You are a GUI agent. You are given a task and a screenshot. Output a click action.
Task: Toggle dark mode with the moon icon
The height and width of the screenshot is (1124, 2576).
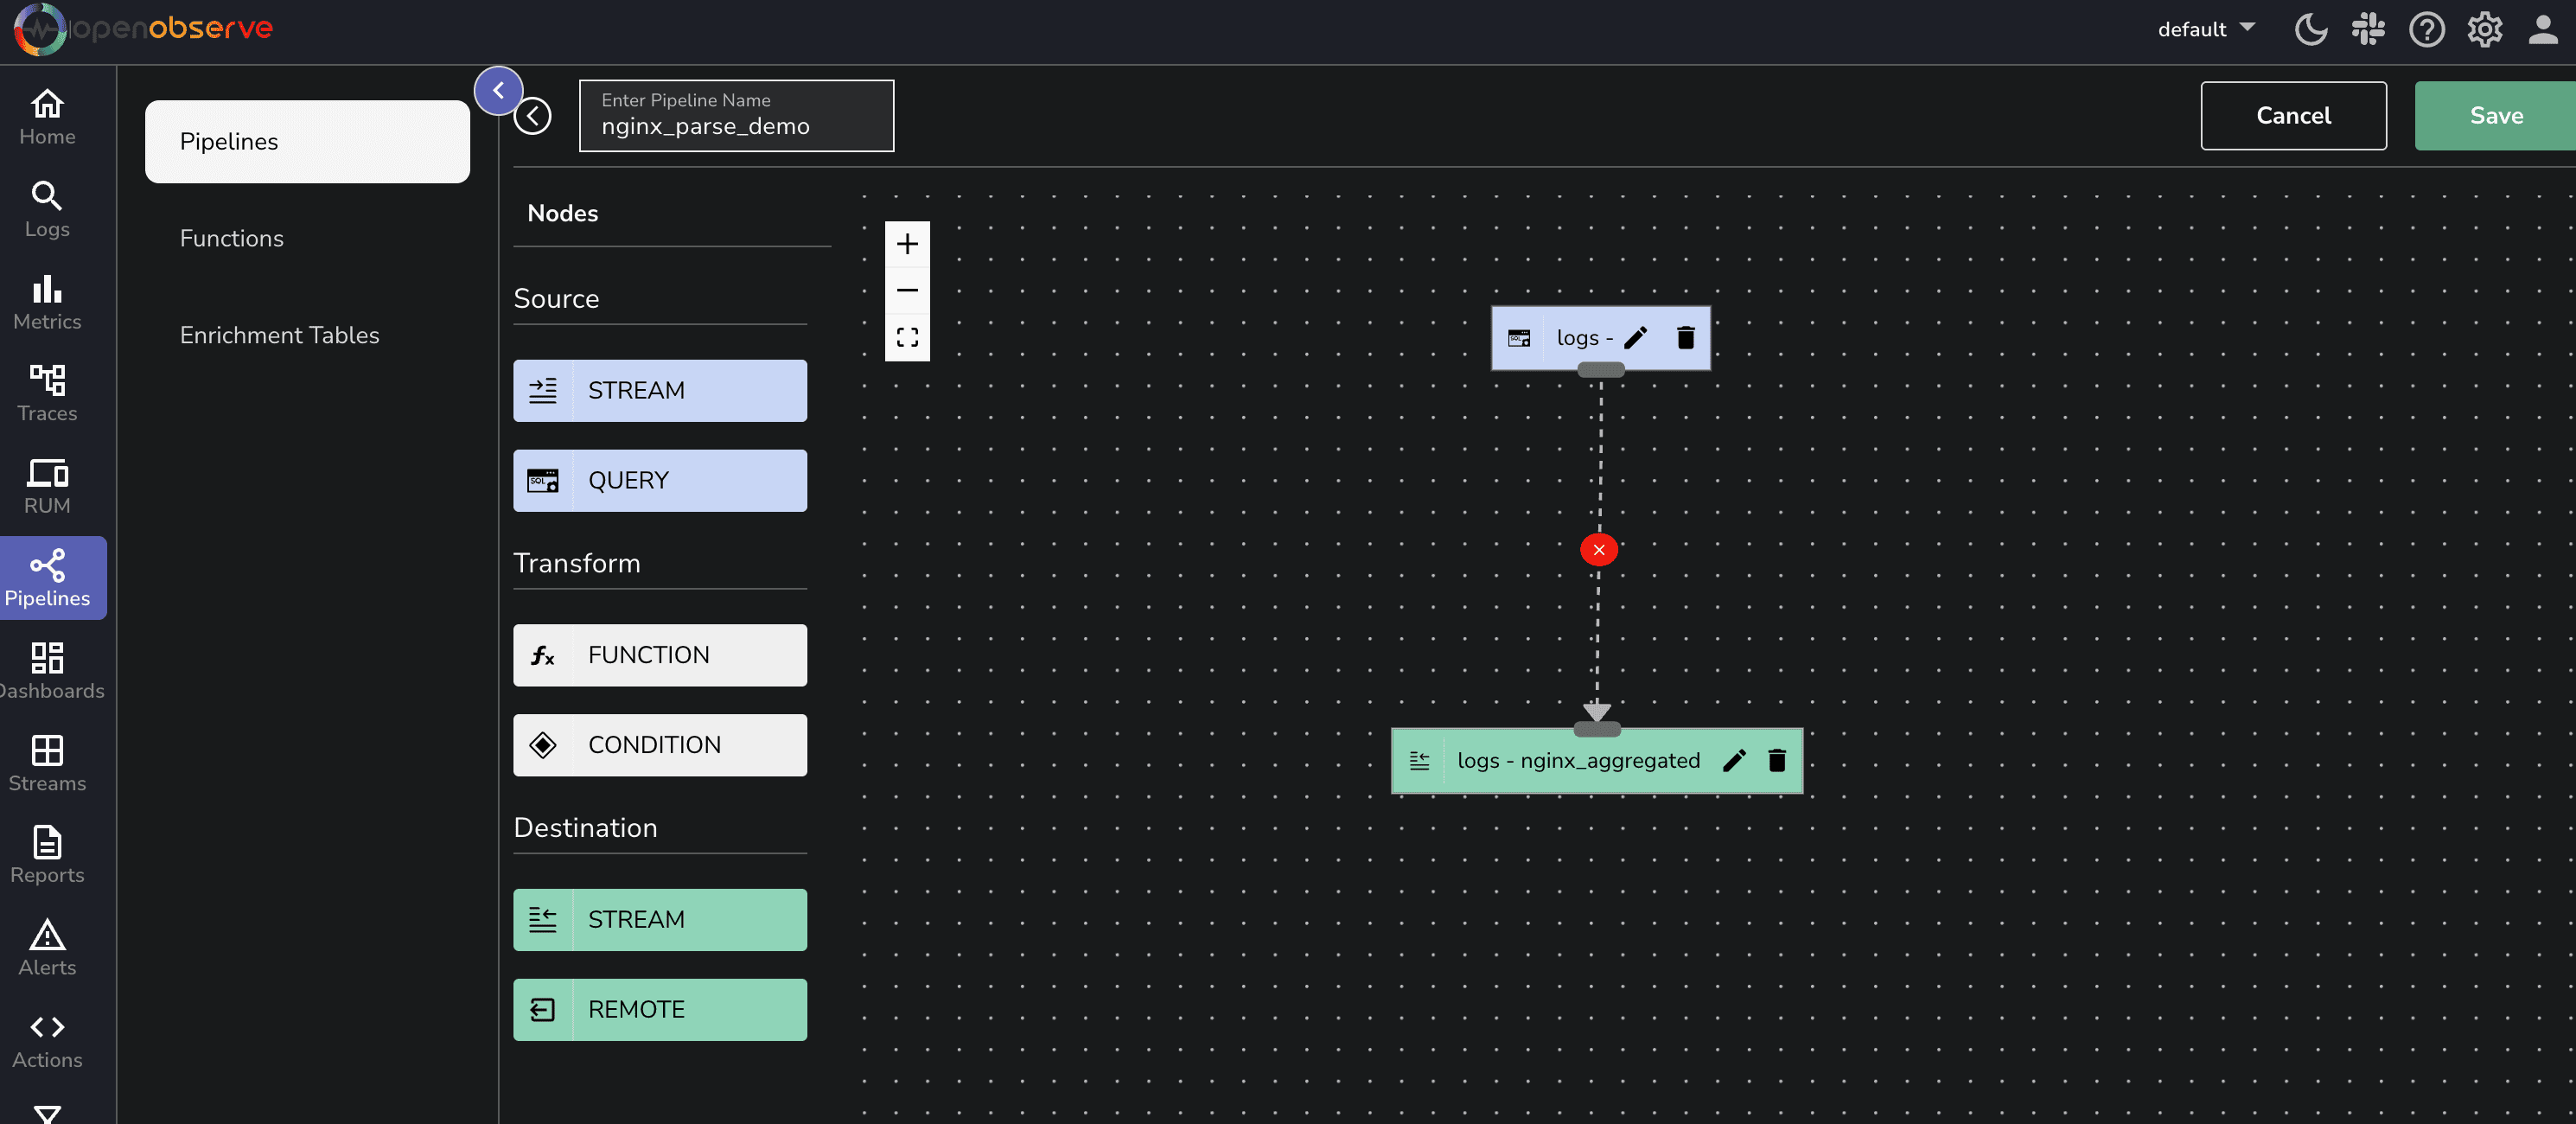(2311, 29)
